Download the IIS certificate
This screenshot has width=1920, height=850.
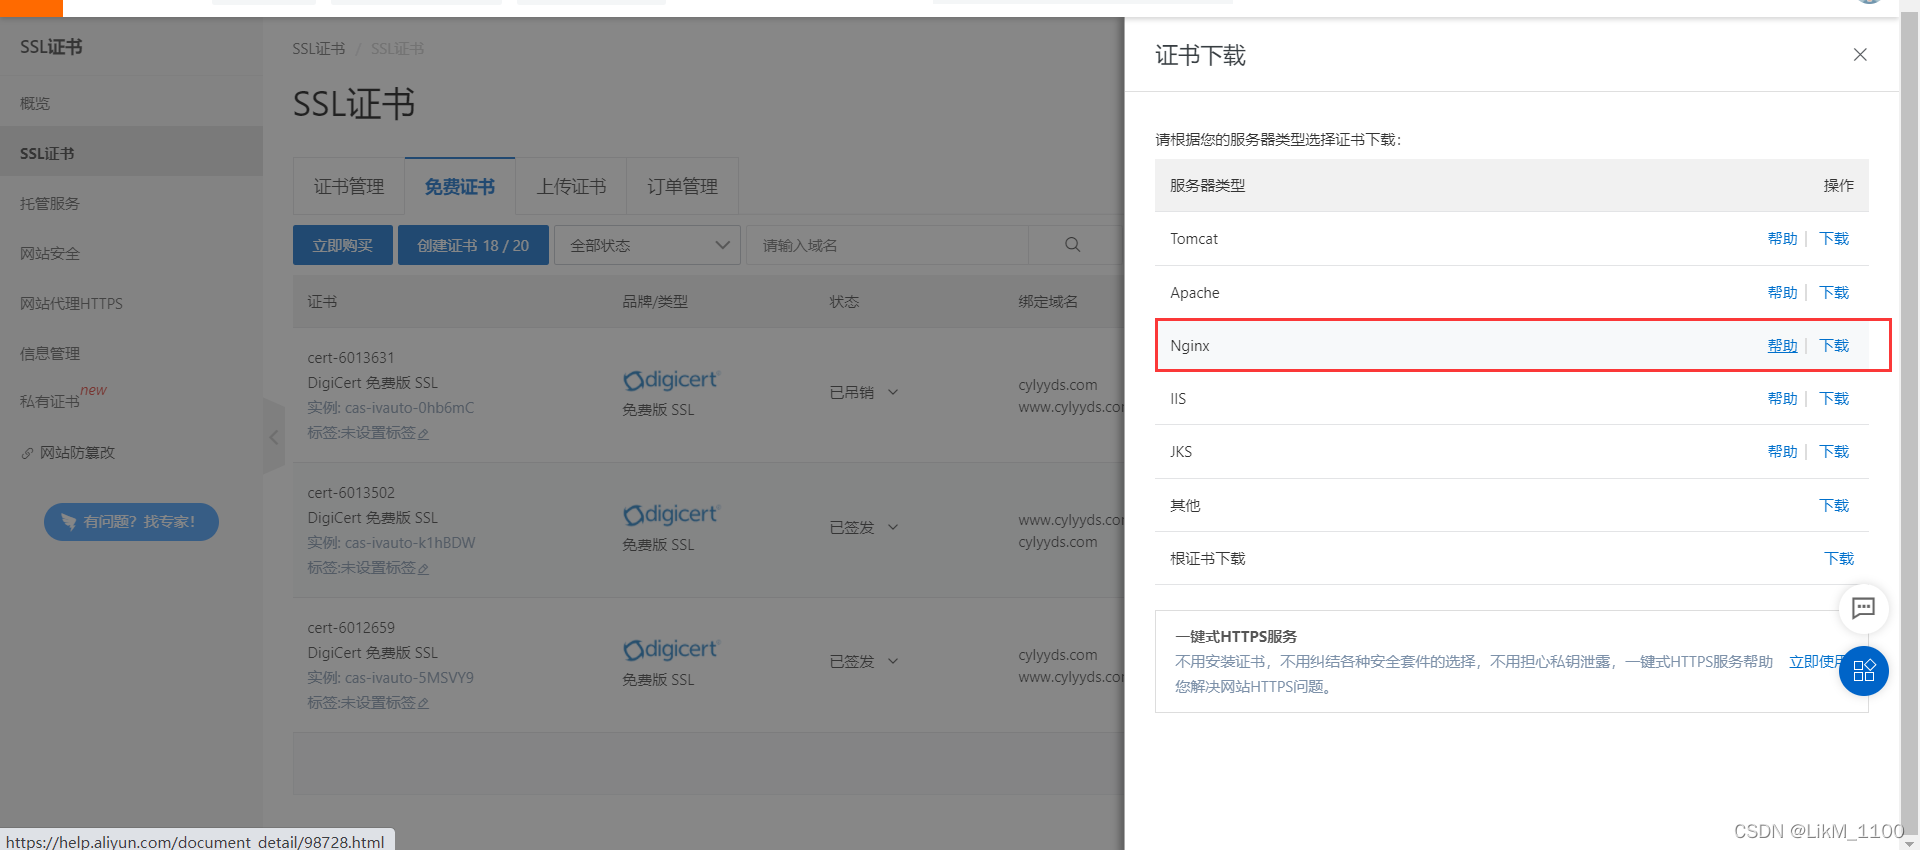[1834, 399]
